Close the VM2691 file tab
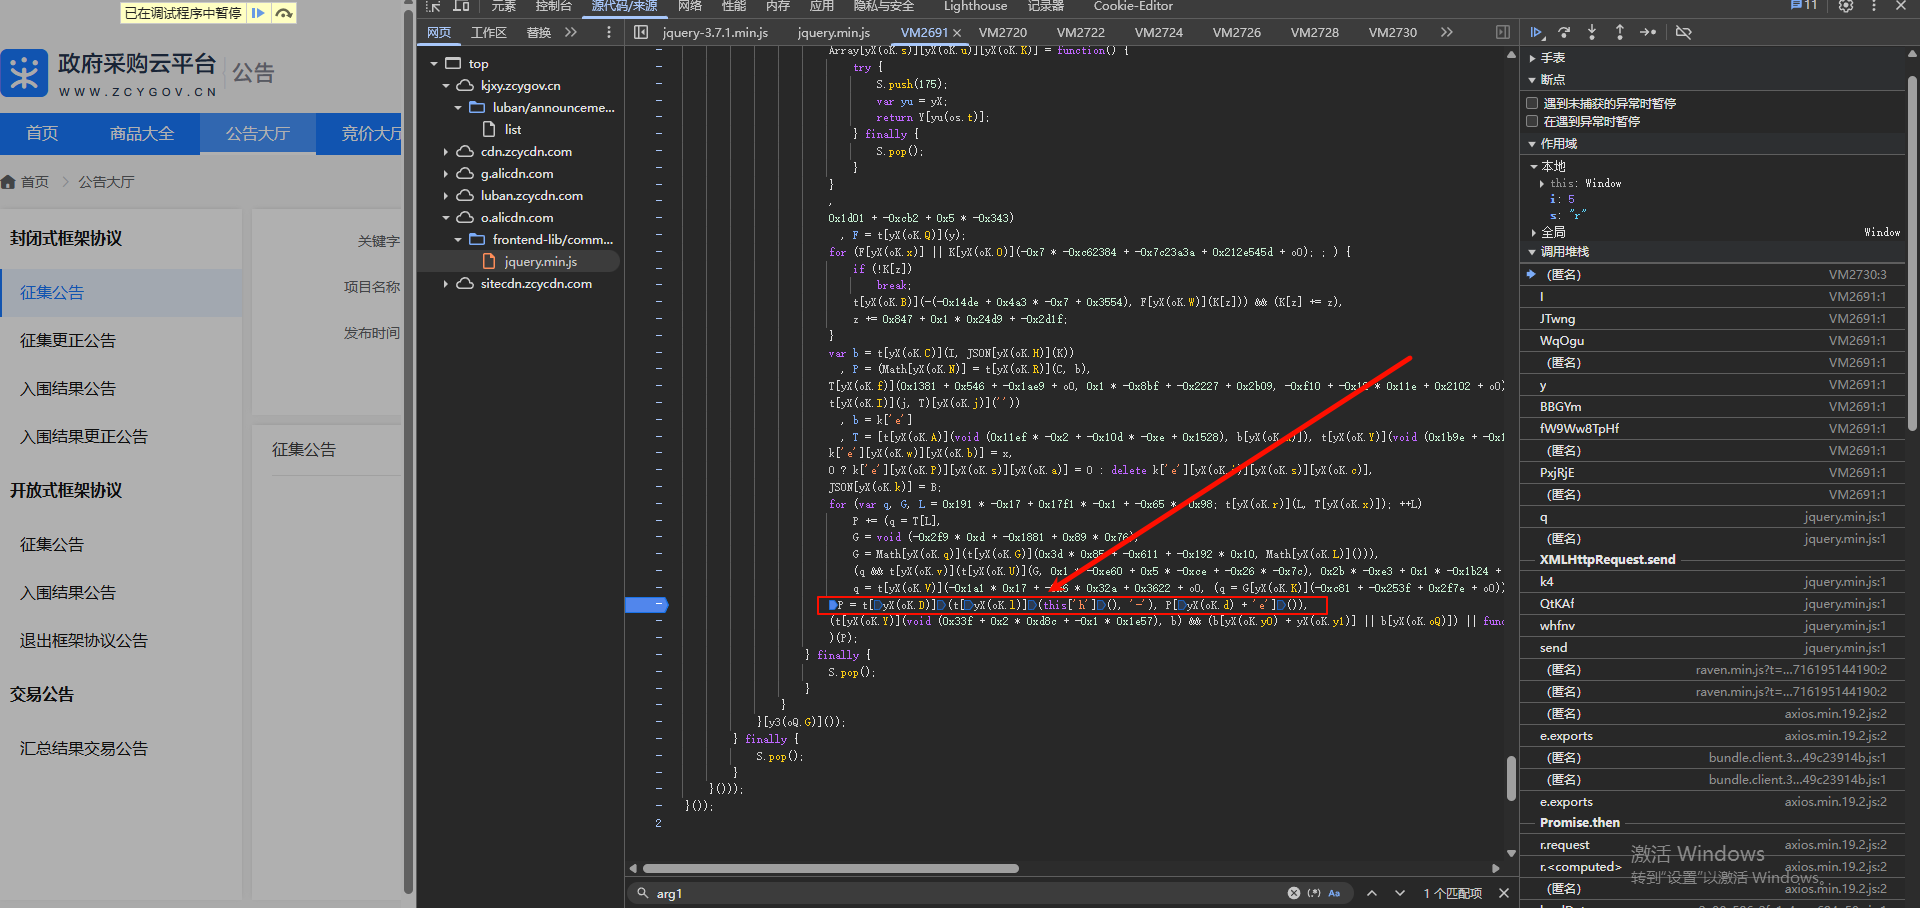Image resolution: width=1920 pixels, height=908 pixels. click(957, 33)
